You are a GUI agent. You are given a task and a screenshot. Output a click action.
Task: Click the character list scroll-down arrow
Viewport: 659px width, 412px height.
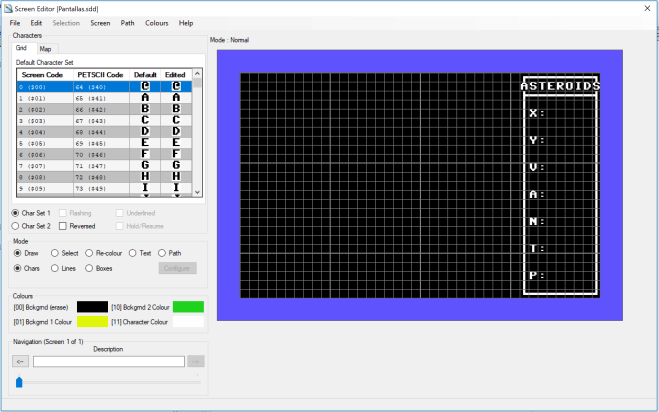pos(197,191)
